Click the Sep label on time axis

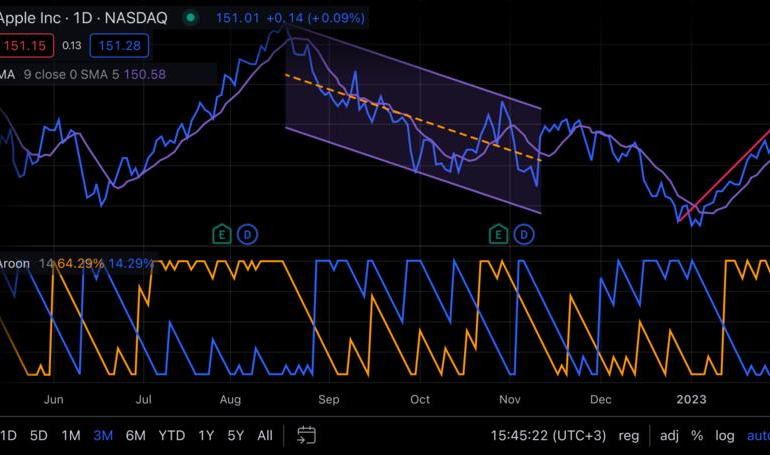coord(329,400)
